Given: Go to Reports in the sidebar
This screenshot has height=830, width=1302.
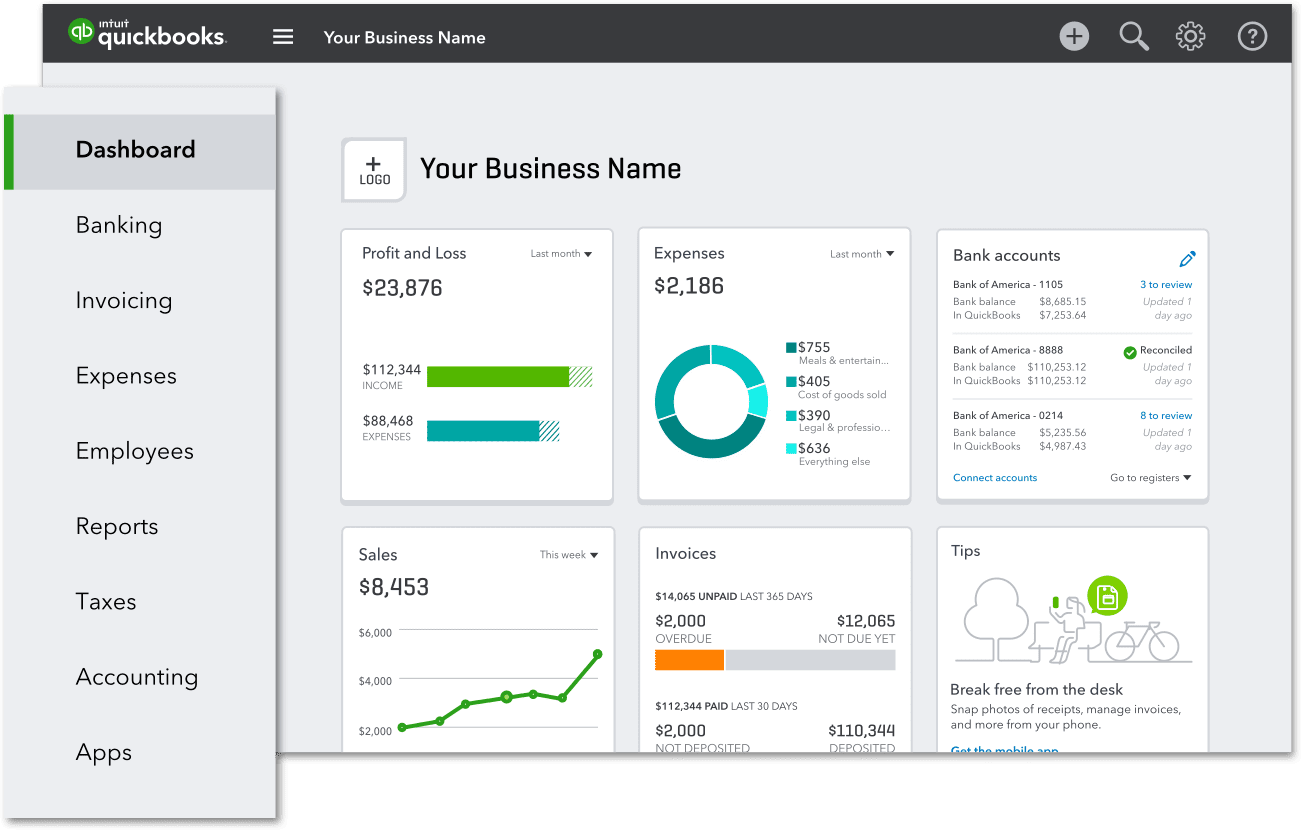Looking at the screenshot, I should click(x=117, y=527).
